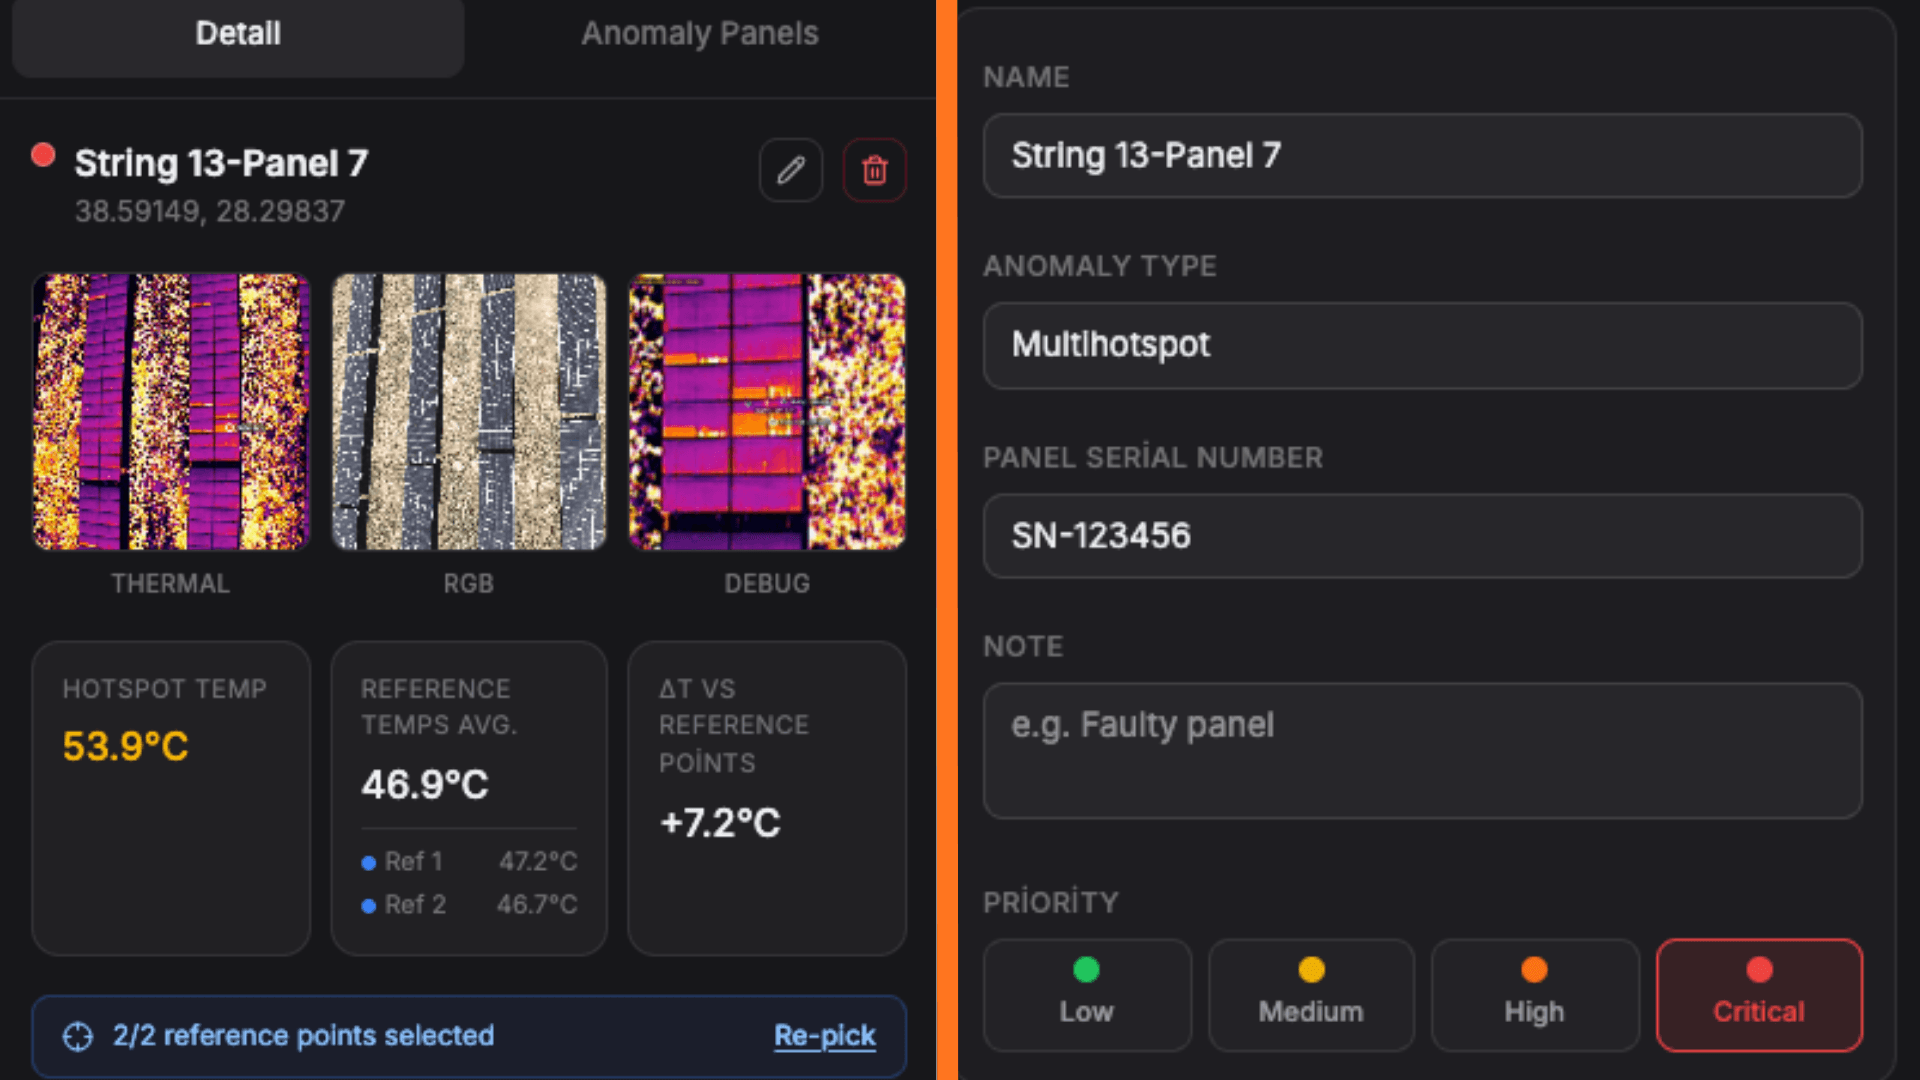
Task: Select the coordinates text 38.59149, 28.29837
Action: click(x=210, y=211)
